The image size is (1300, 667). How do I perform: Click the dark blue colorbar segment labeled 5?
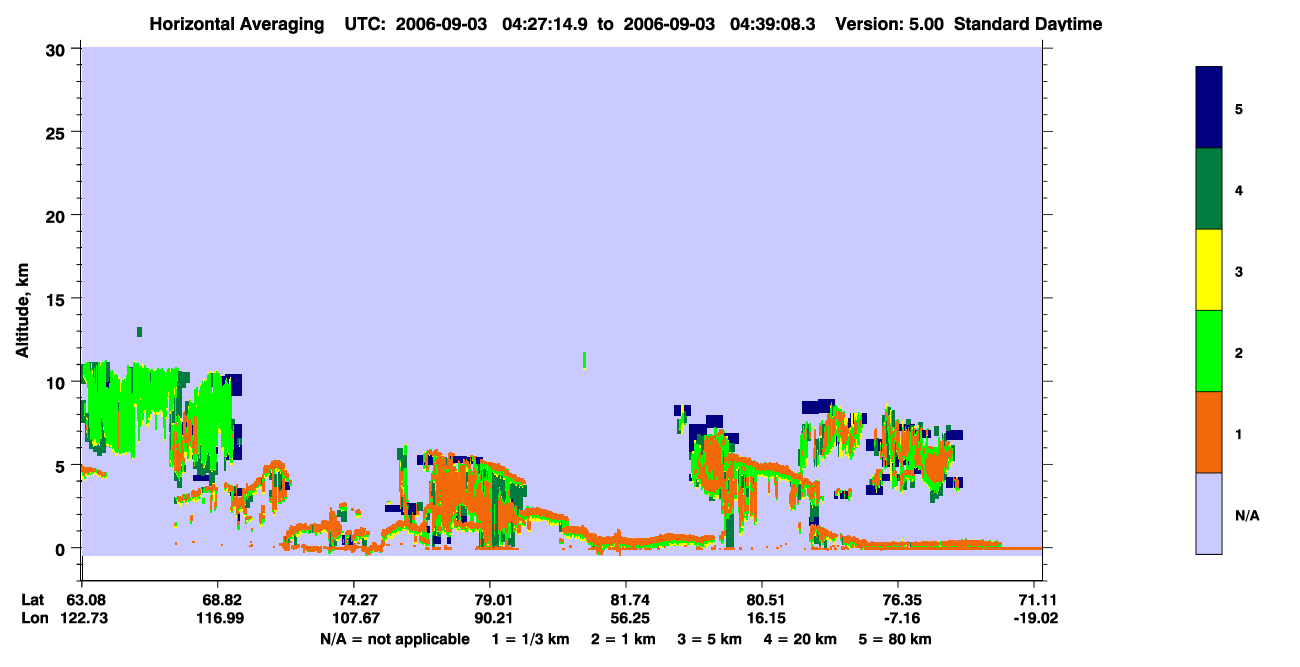pos(1209,108)
